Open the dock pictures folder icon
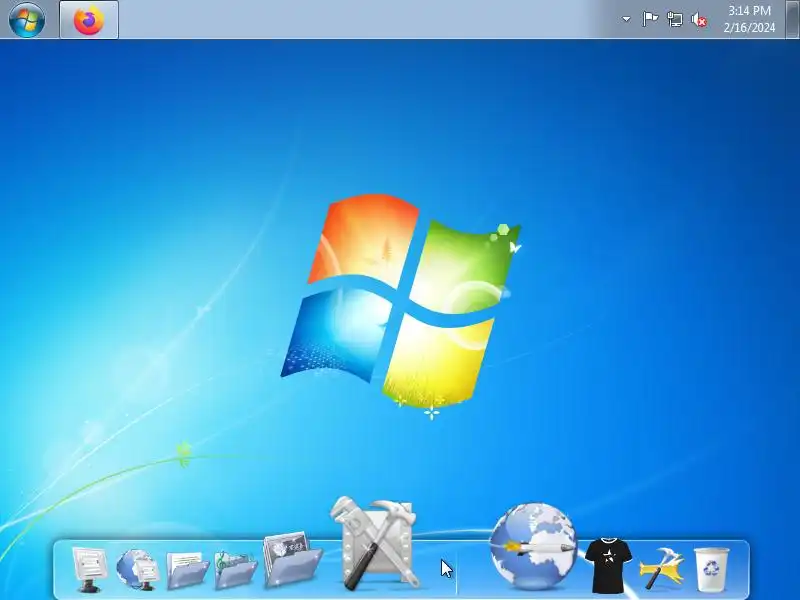800x600 pixels. coord(292,559)
